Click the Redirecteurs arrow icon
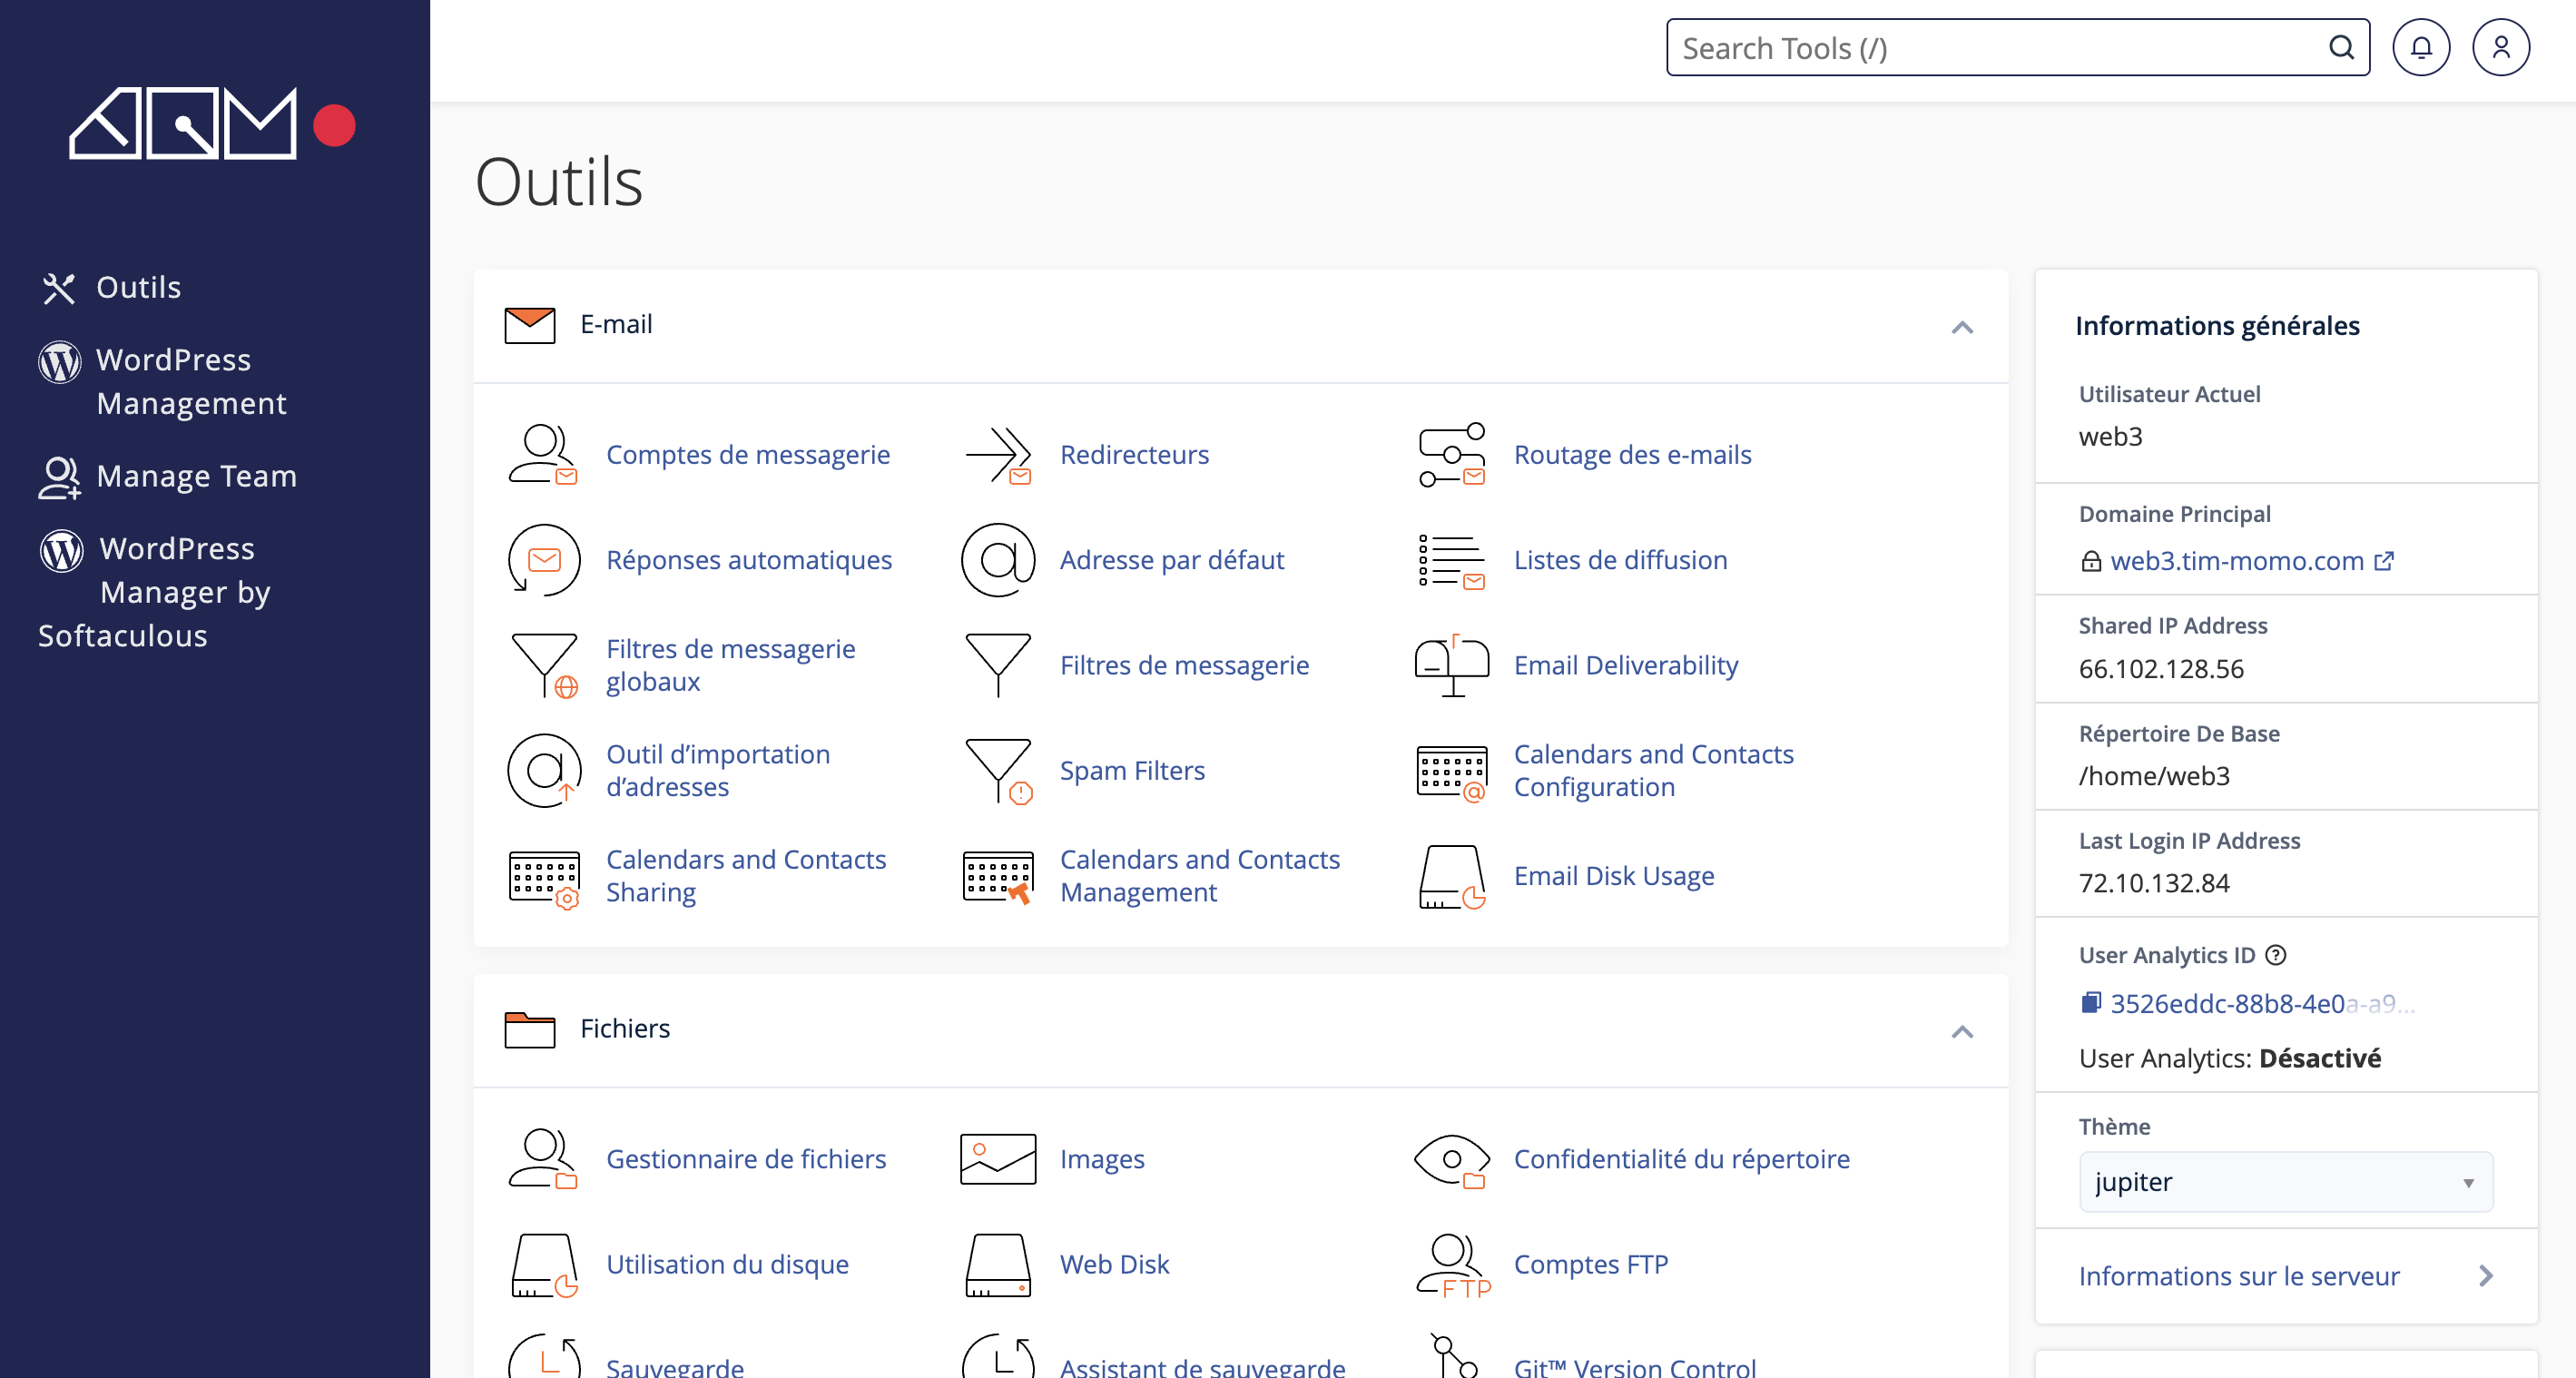Viewport: 2576px width, 1378px height. click(998, 455)
